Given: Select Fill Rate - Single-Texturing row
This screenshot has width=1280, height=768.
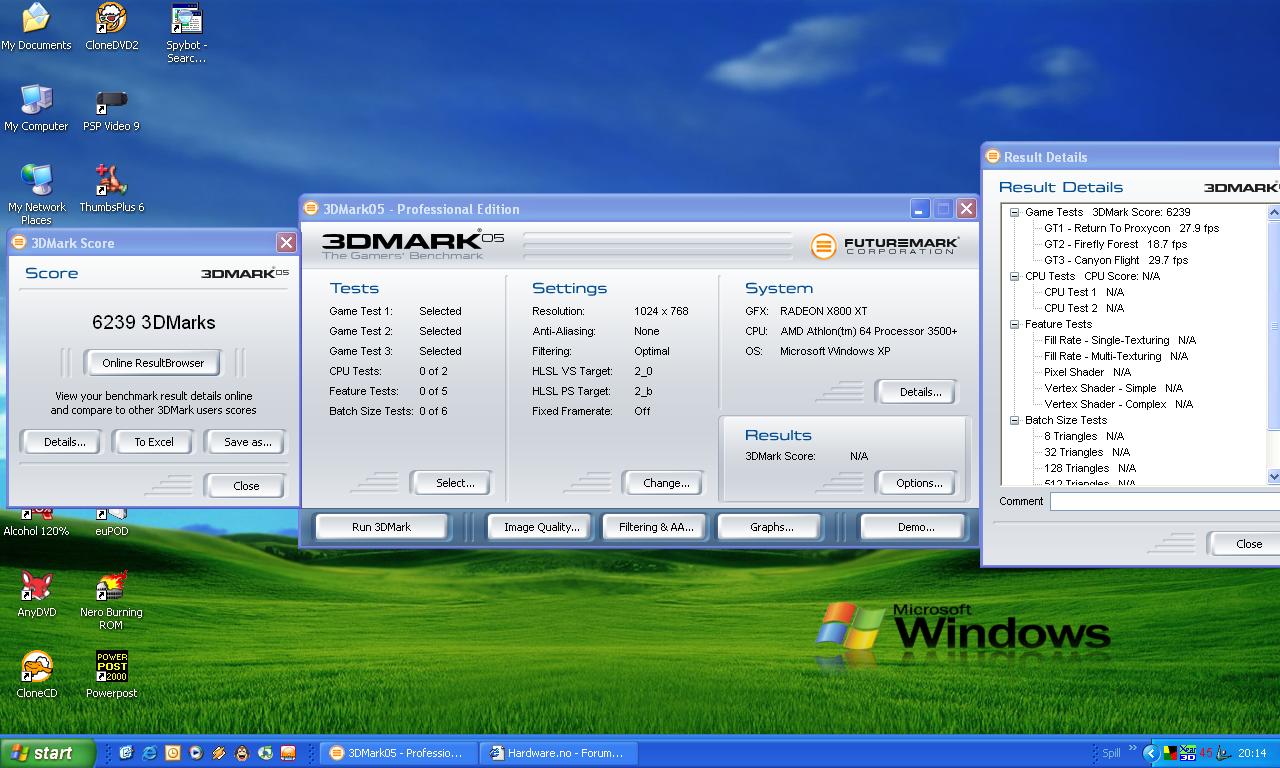Looking at the screenshot, I should click(1120, 340).
